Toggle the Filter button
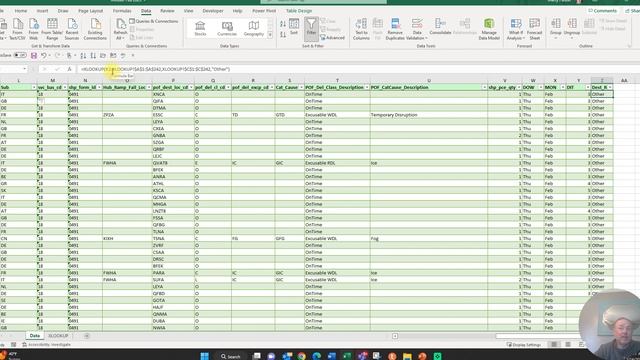Viewport: 640px width, 360px height. pos(311,29)
